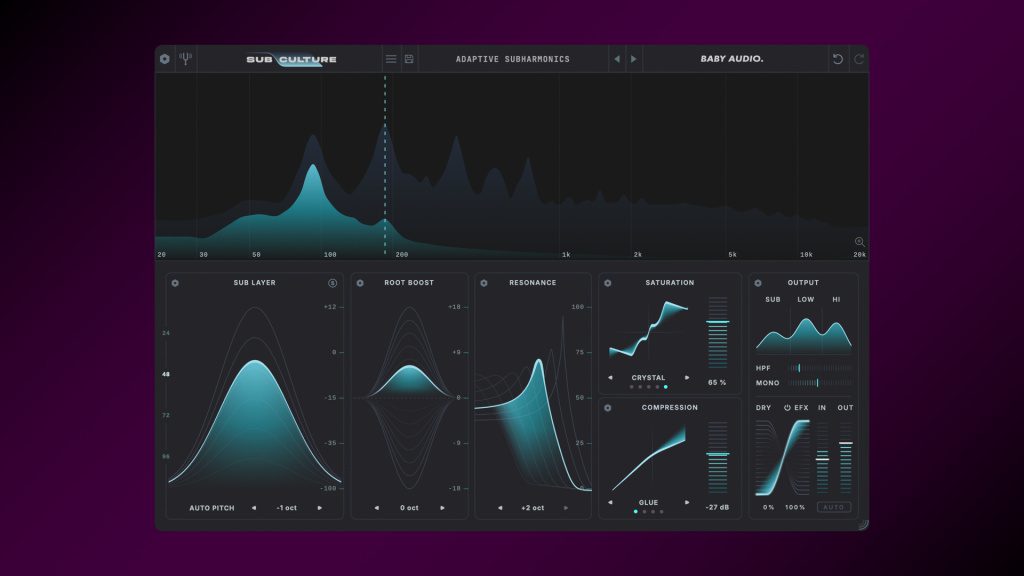Open the ADAPTIVE SUBHARMONICS preset name
1024x576 pixels.
click(513, 59)
